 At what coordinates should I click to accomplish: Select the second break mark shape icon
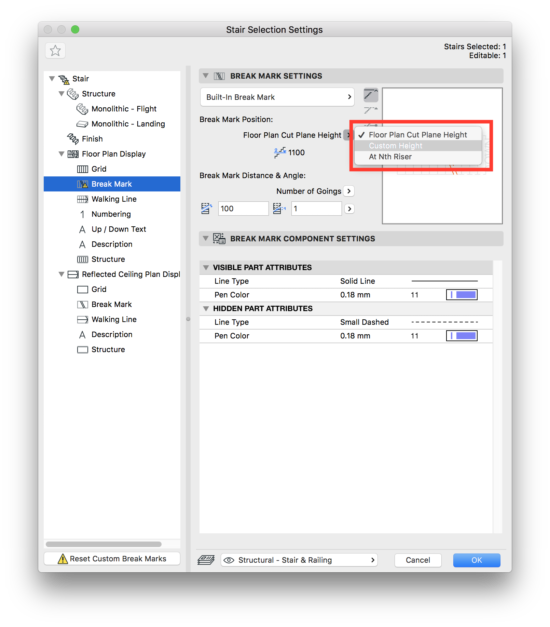[371, 110]
